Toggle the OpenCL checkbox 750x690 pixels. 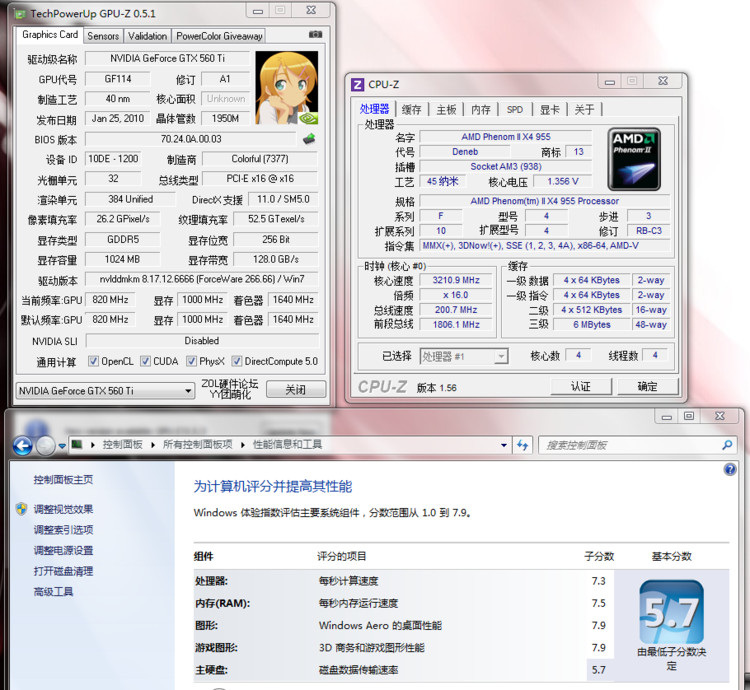pos(94,361)
